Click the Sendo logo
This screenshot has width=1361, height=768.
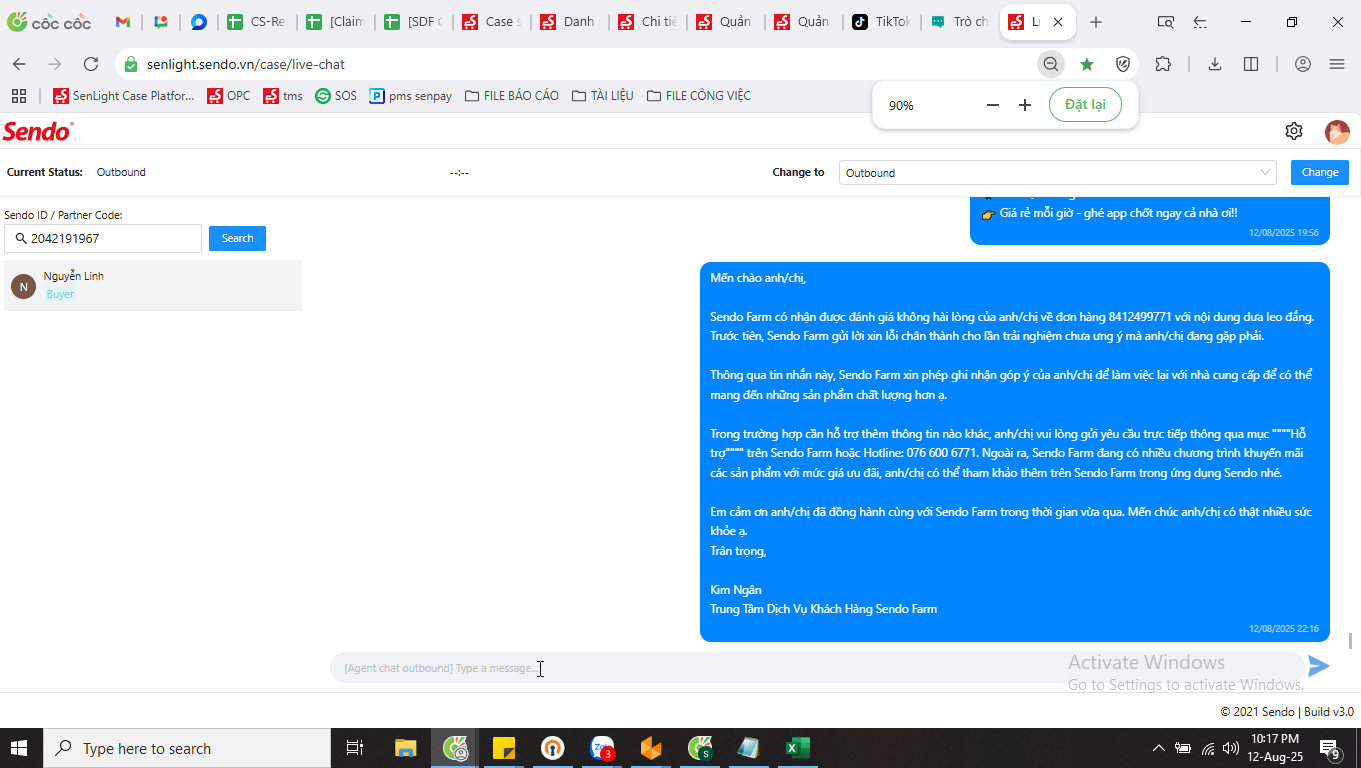point(38,131)
